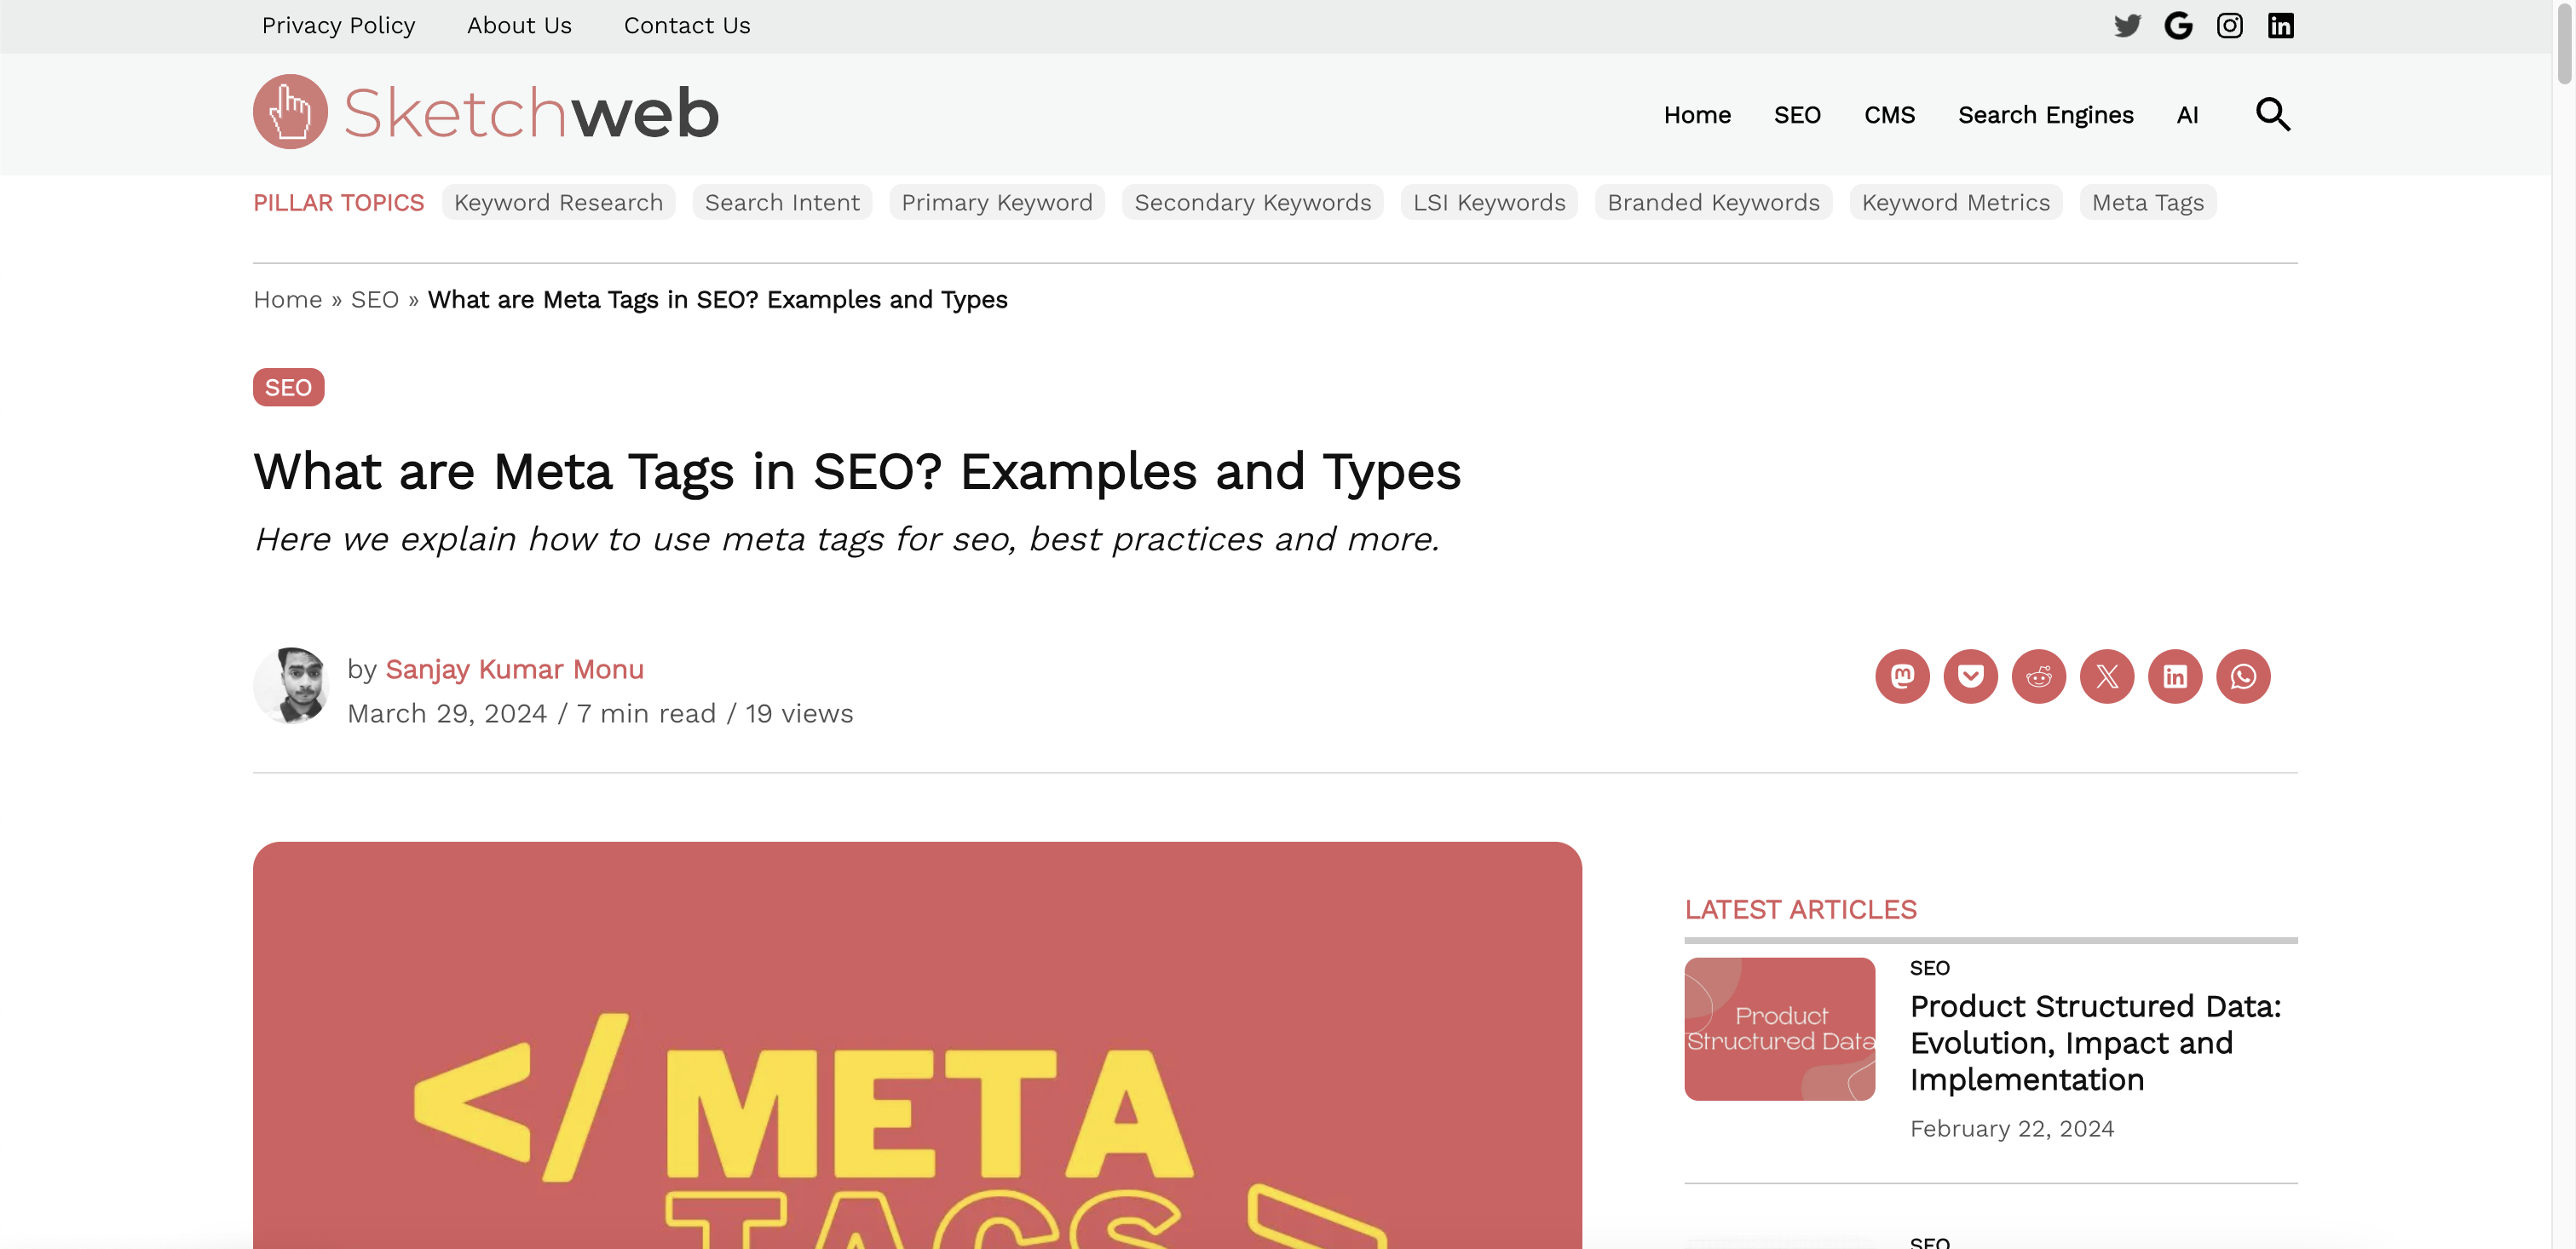Open Search Intent pillar topic
This screenshot has height=1249, width=2576.
pyautogui.click(x=782, y=202)
